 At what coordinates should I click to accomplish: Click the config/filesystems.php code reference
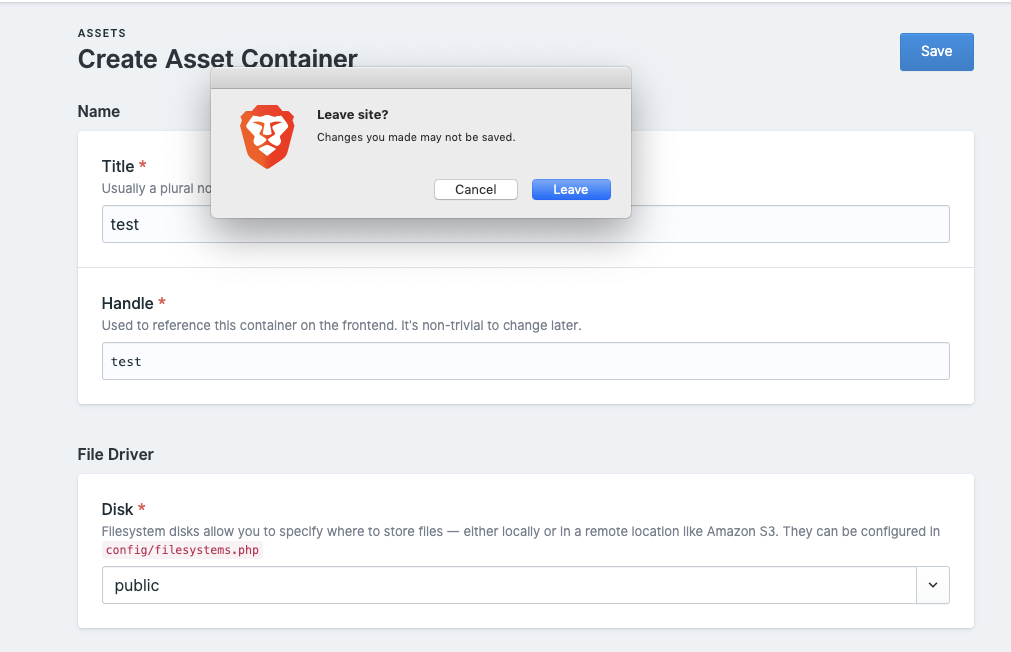[x=182, y=550]
